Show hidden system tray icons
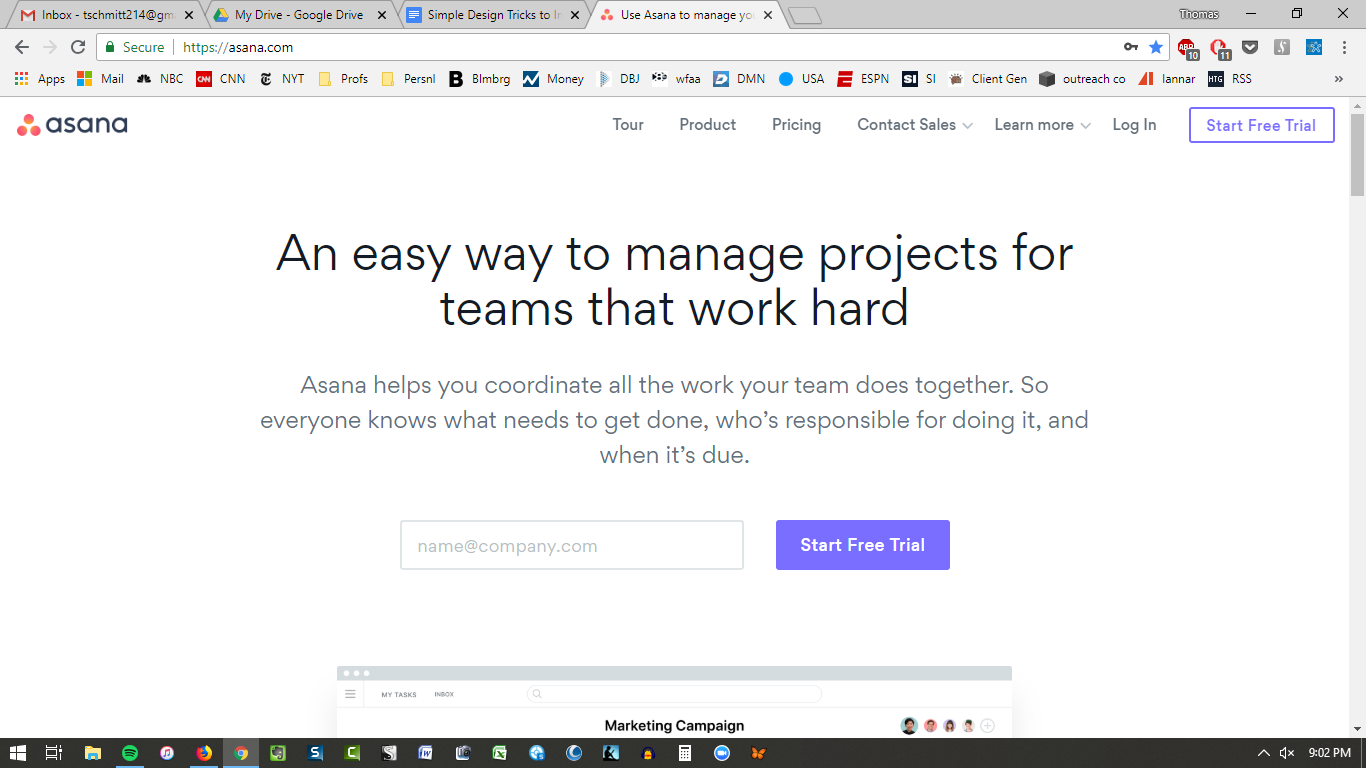Image resolution: width=1366 pixels, height=768 pixels. click(x=1263, y=753)
